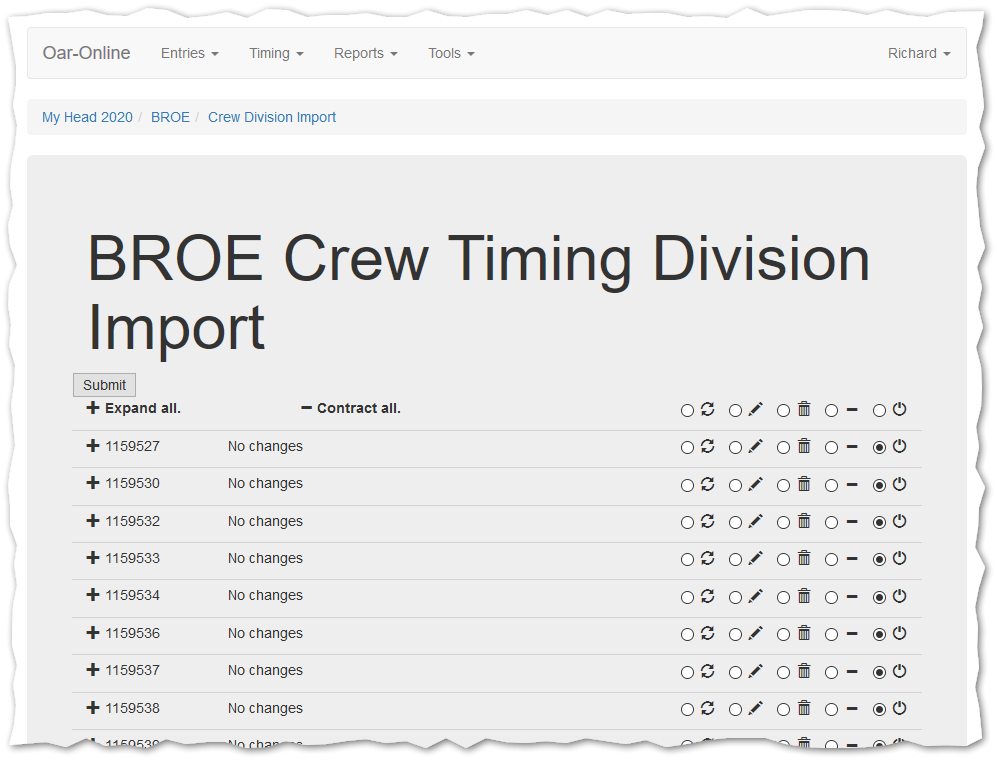Click the power icon for row 1159534
Screen dimensions: 997x760
pos(899,596)
